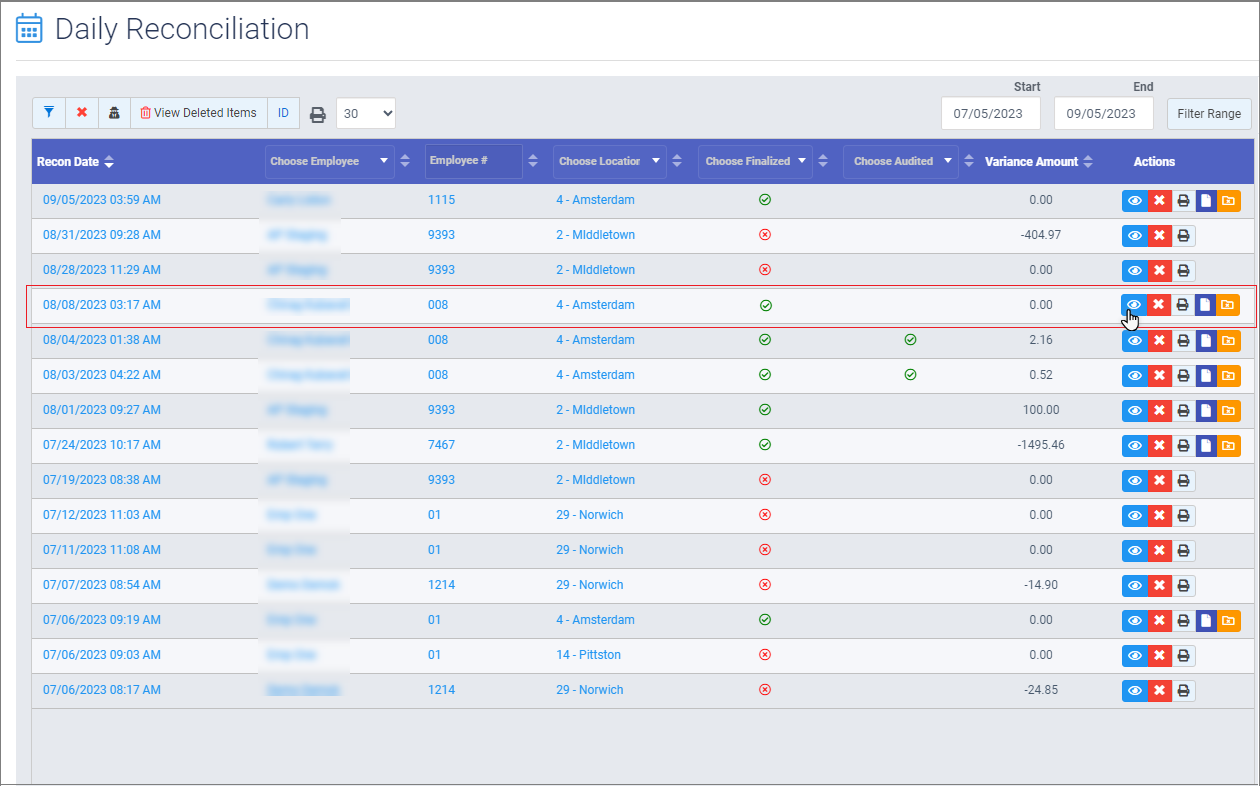Open the Choose Finalized filter dropdown

pos(755,161)
